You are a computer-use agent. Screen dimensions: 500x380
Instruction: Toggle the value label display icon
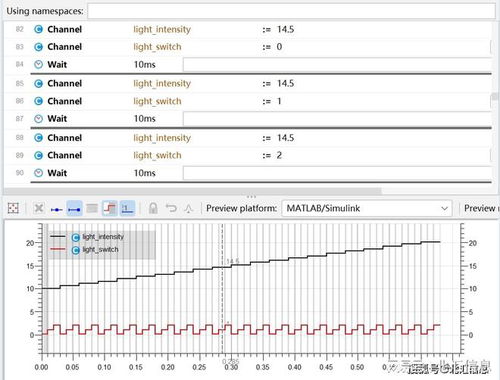point(127,208)
